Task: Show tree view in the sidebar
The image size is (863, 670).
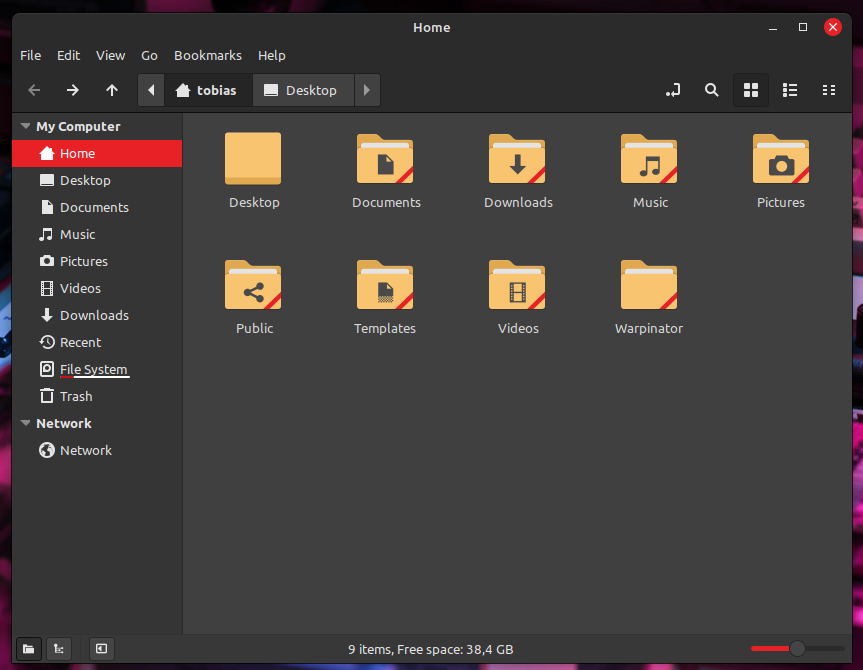Action: pyautogui.click(x=59, y=649)
